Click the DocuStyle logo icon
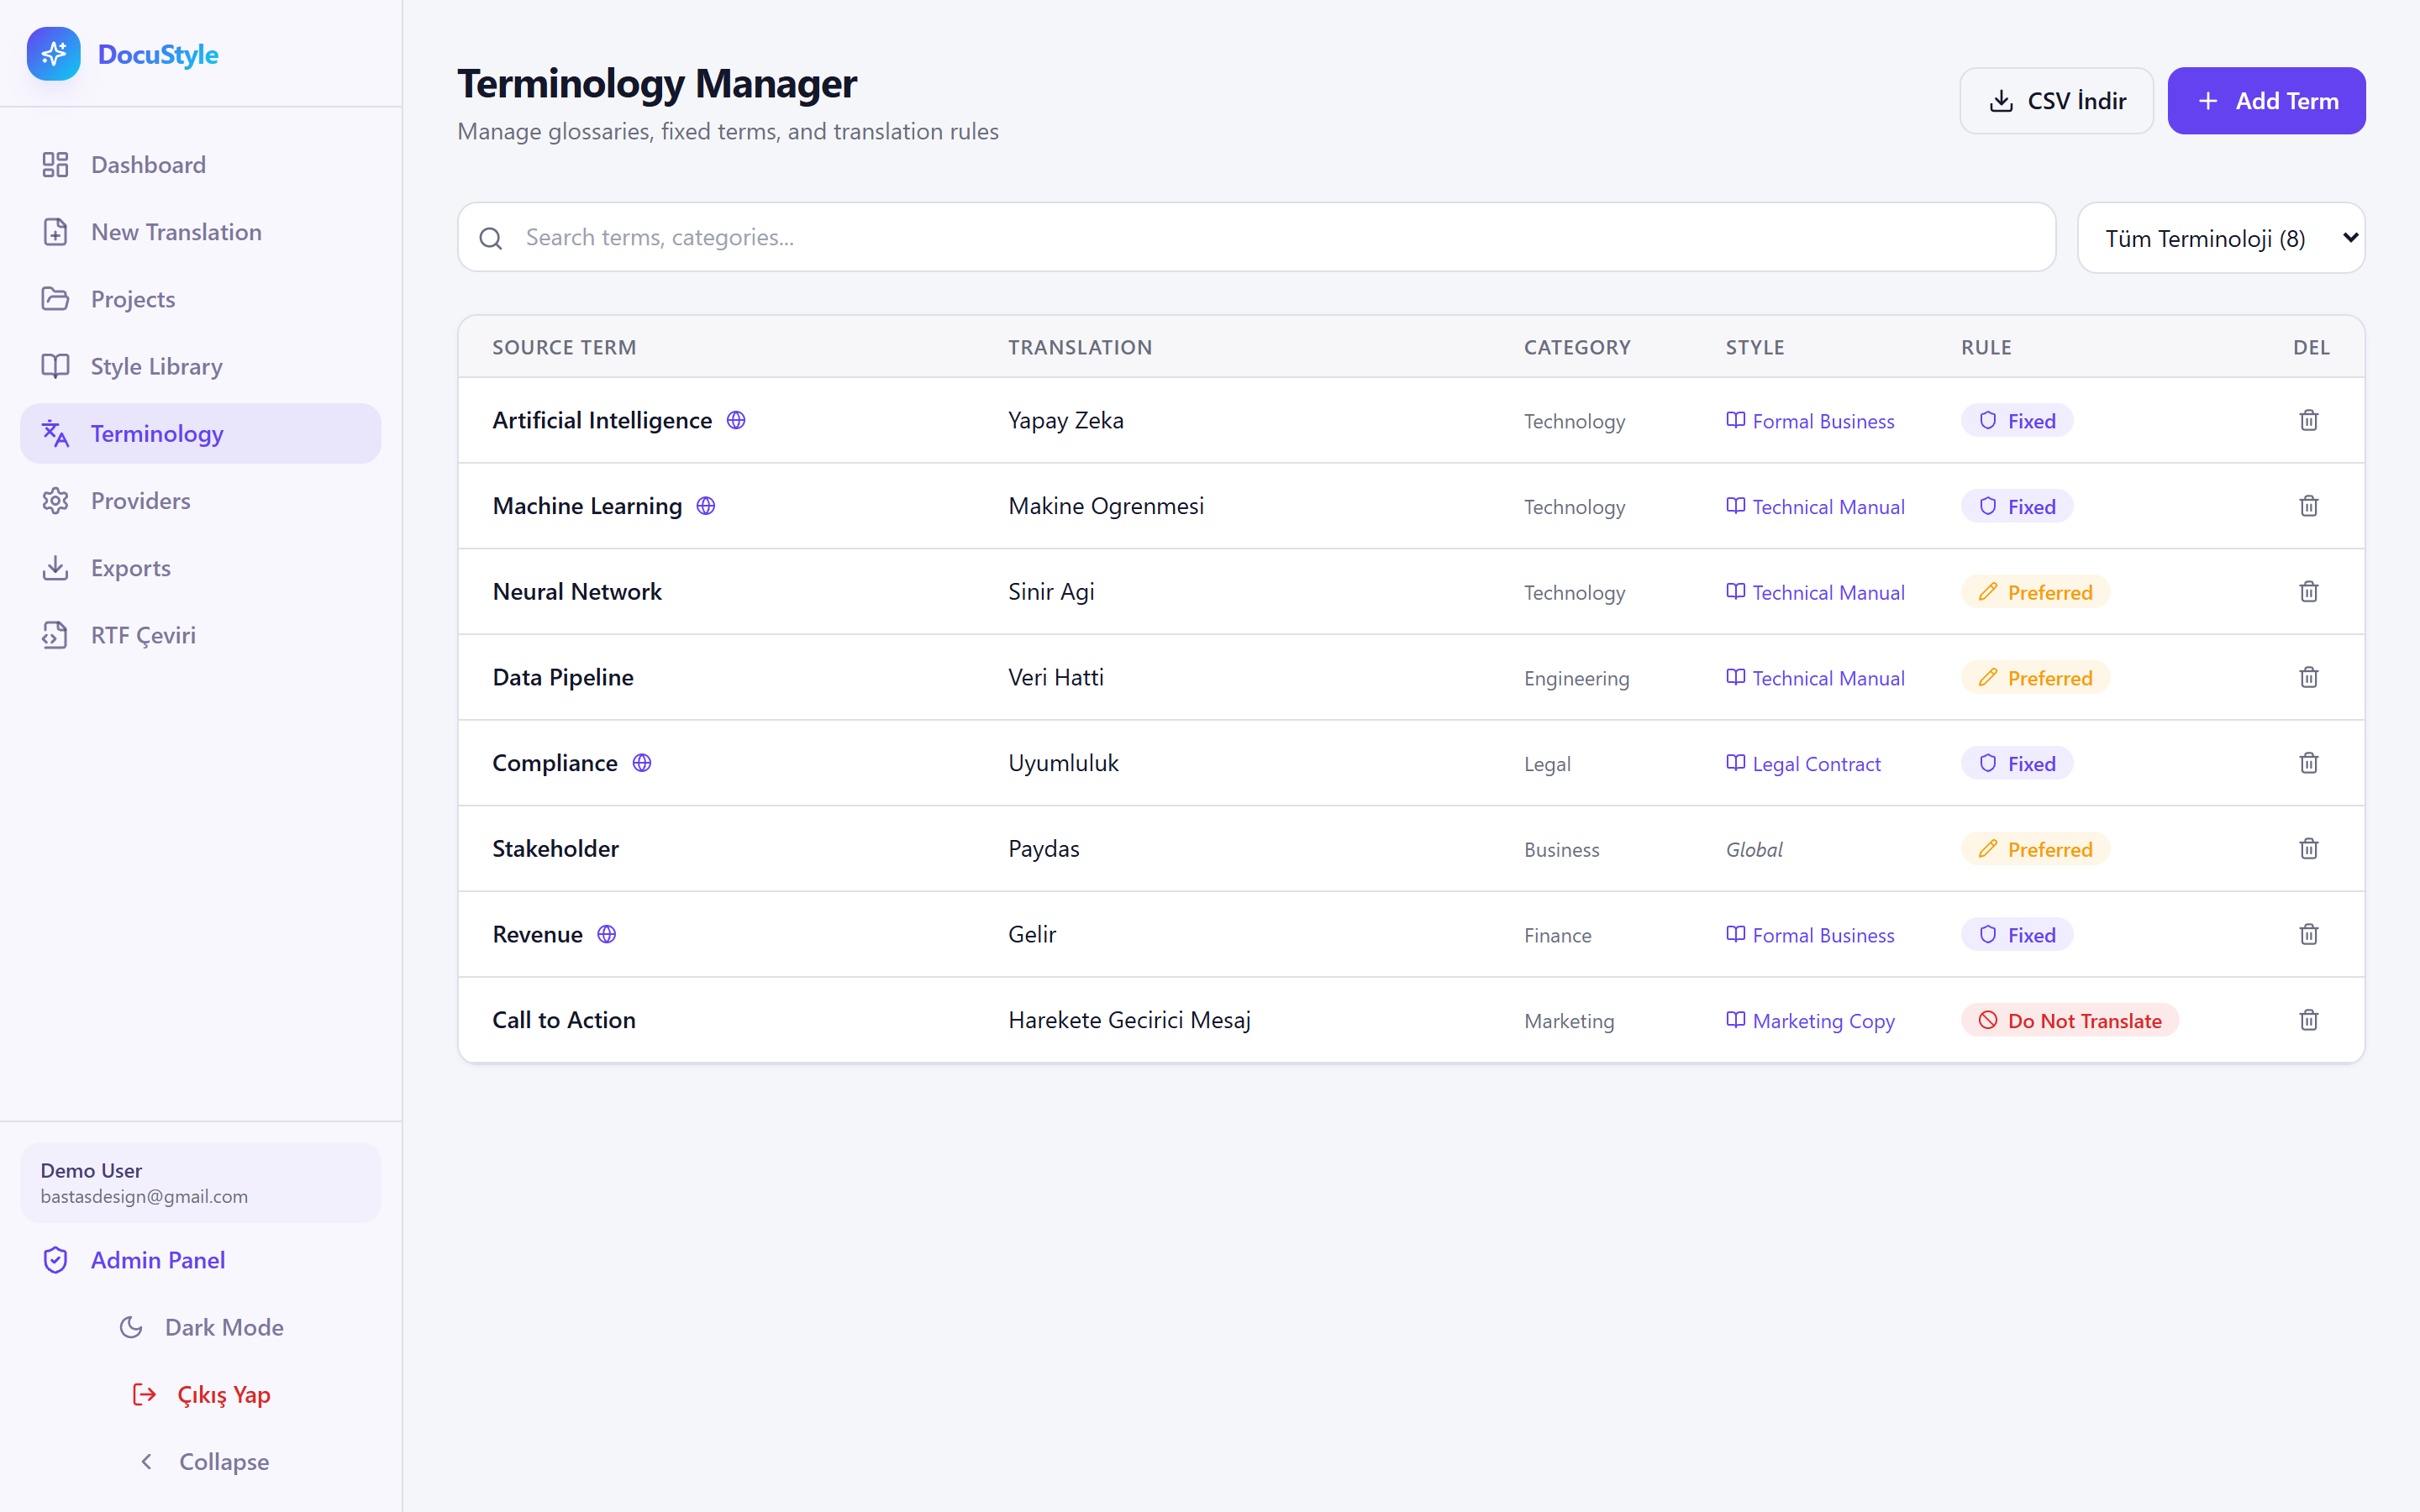This screenshot has height=1512, width=2420. [x=54, y=54]
